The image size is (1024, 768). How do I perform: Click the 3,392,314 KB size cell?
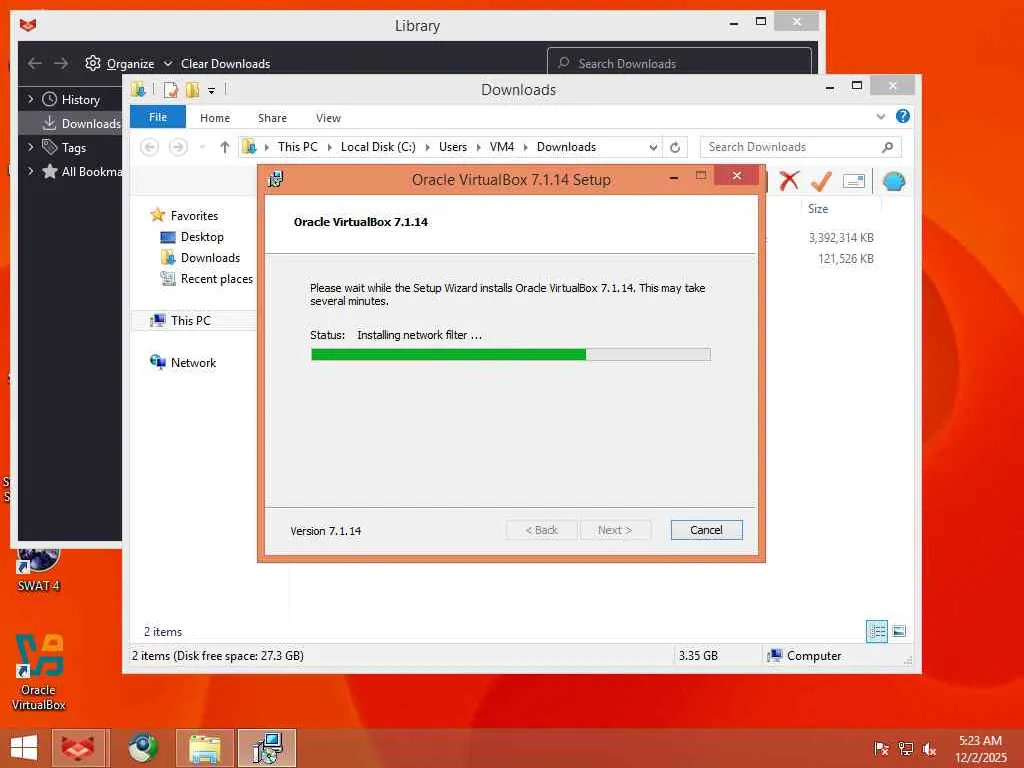click(x=841, y=238)
